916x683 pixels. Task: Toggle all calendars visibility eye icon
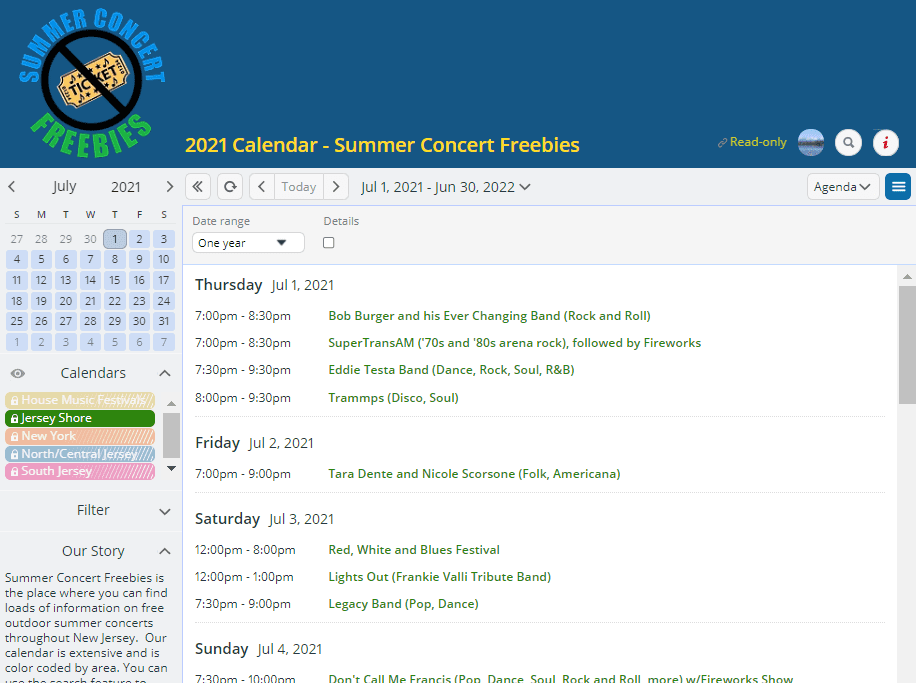(17, 373)
